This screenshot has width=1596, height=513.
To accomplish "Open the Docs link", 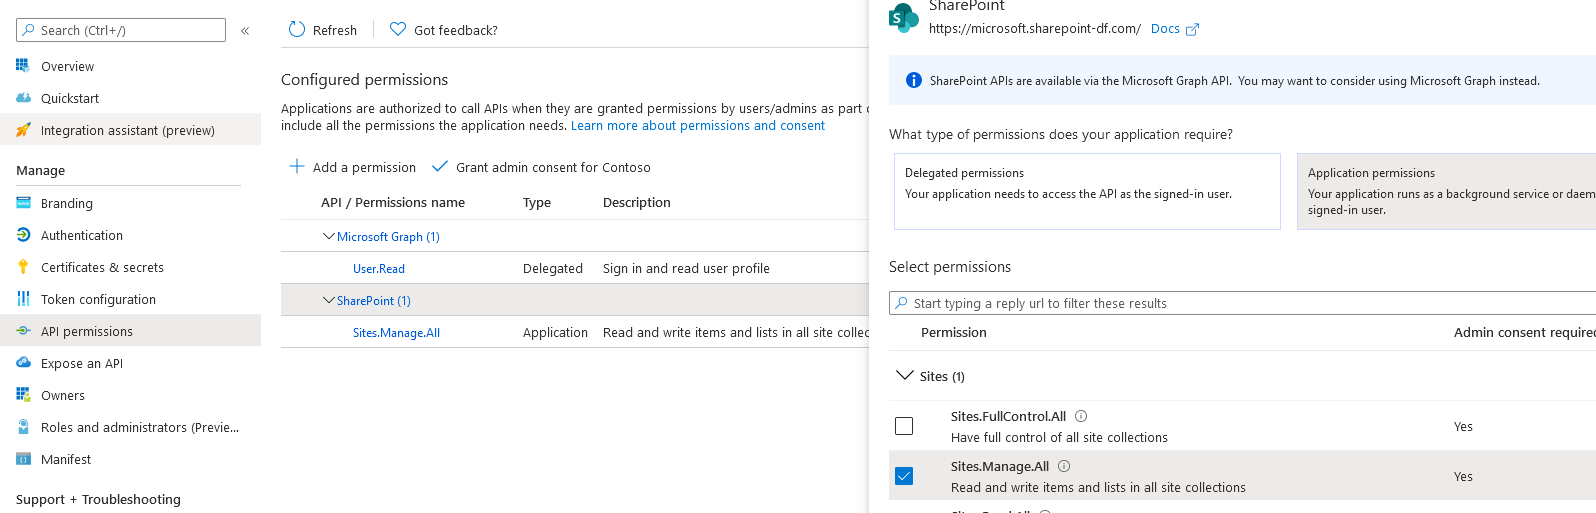I will coord(1165,29).
